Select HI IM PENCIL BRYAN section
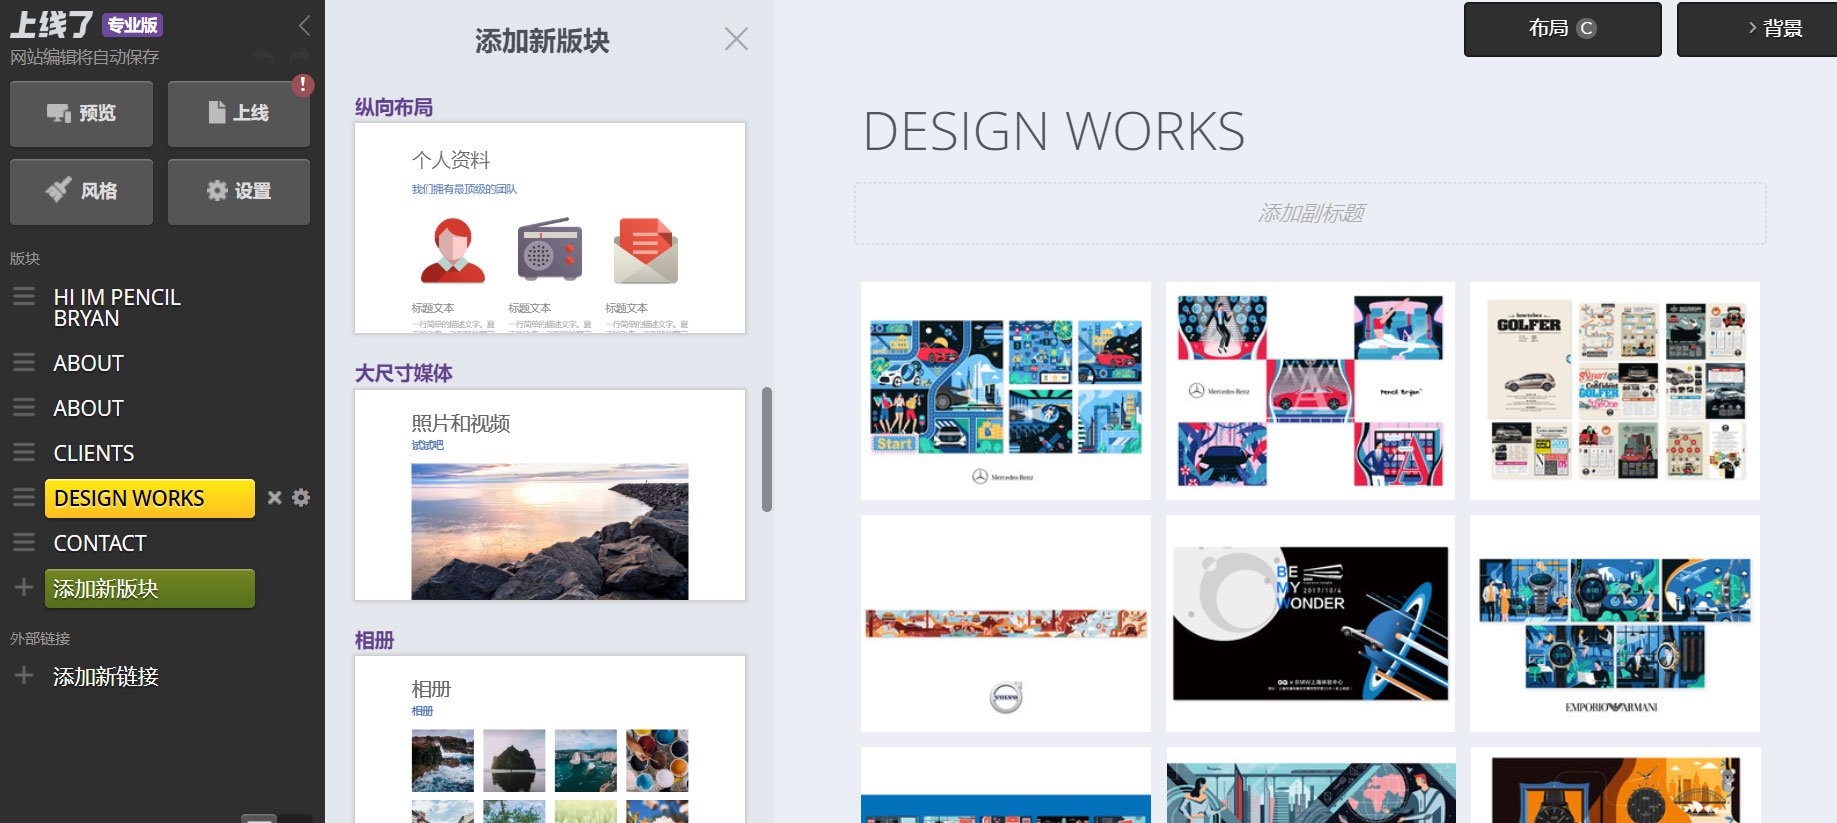 pos(117,308)
